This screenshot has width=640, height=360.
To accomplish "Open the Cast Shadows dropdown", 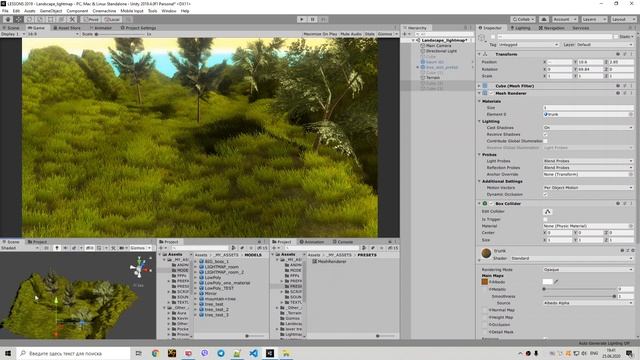I will pyautogui.click(x=588, y=128).
